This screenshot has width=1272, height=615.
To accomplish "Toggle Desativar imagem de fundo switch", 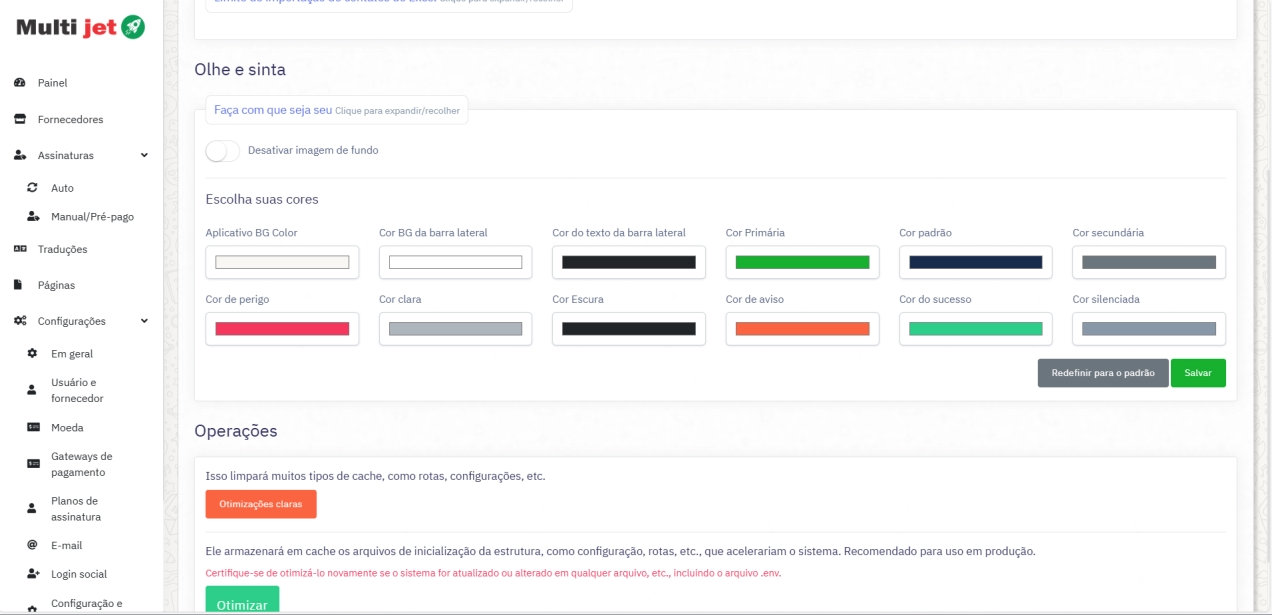I will (222, 151).
